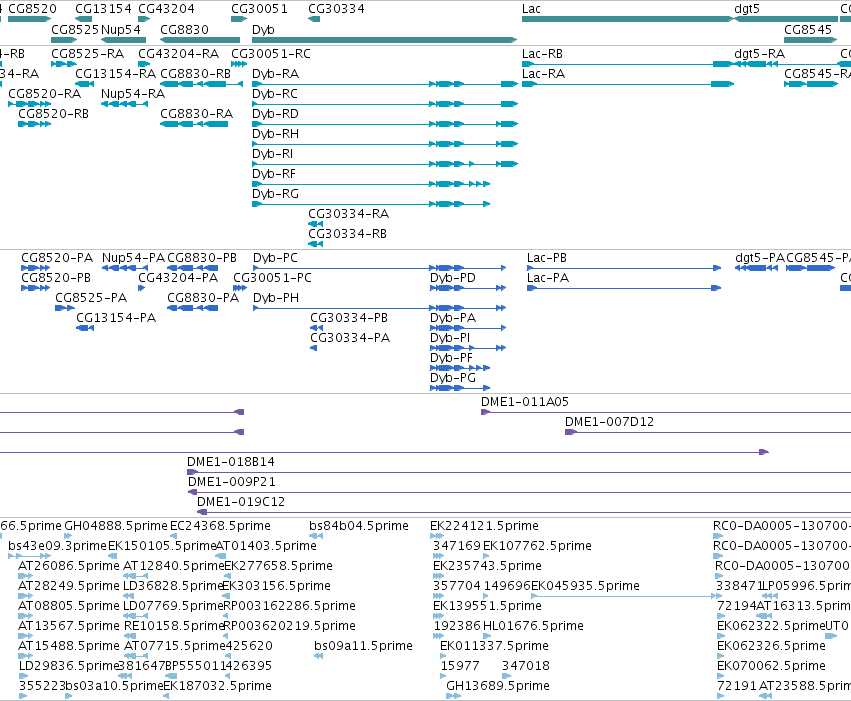Viewport: 851px width, 701px height.
Task: Open the Dyb-PG protein label
Action: [453, 378]
